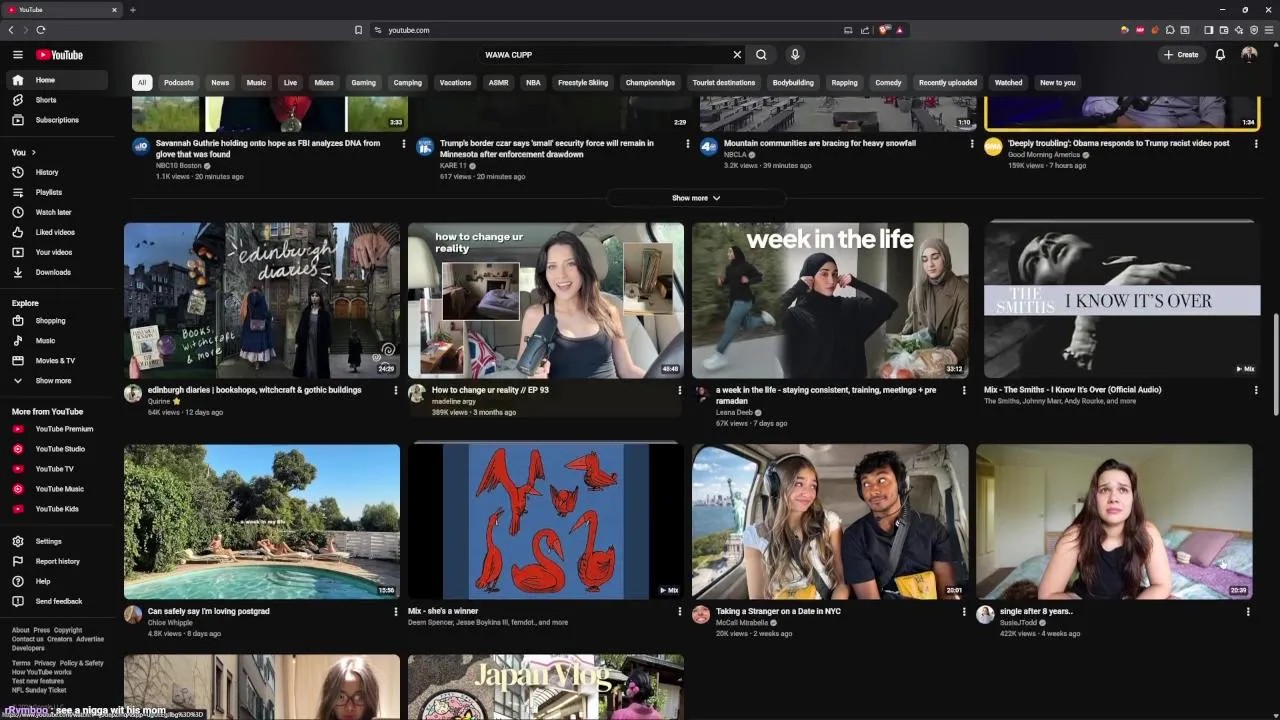Open the madeline argy channel link
This screenshot has height=720, width=1280.
click(x=454, y=401)
